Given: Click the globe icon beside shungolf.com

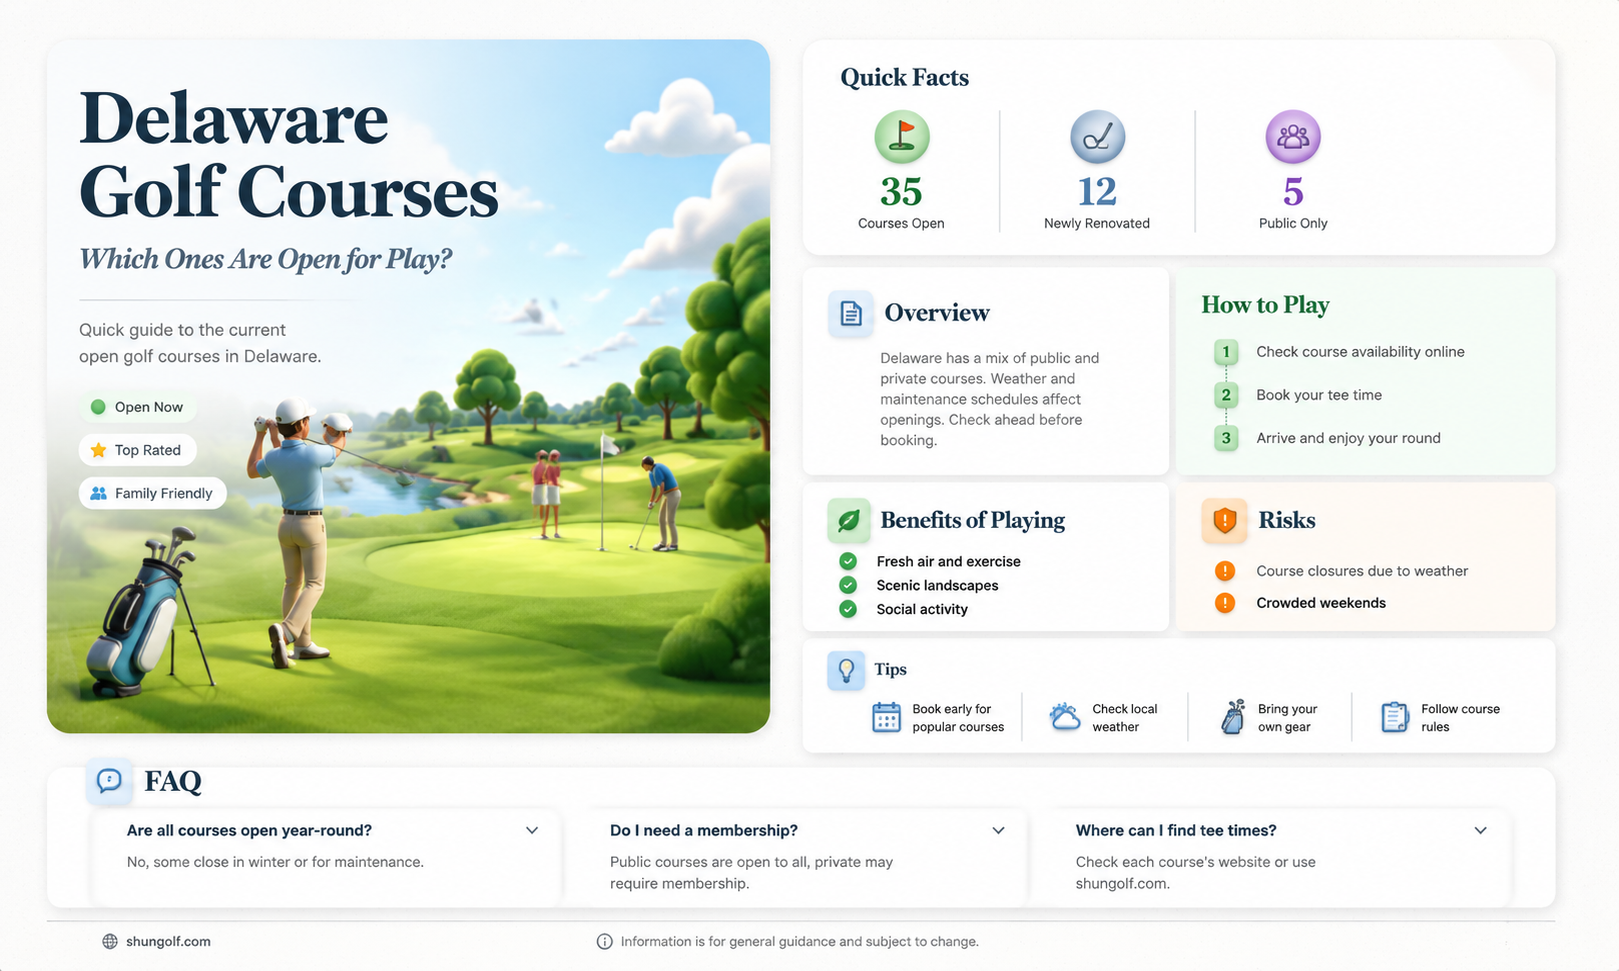Looking at the screenshot, I should (110, 941).
